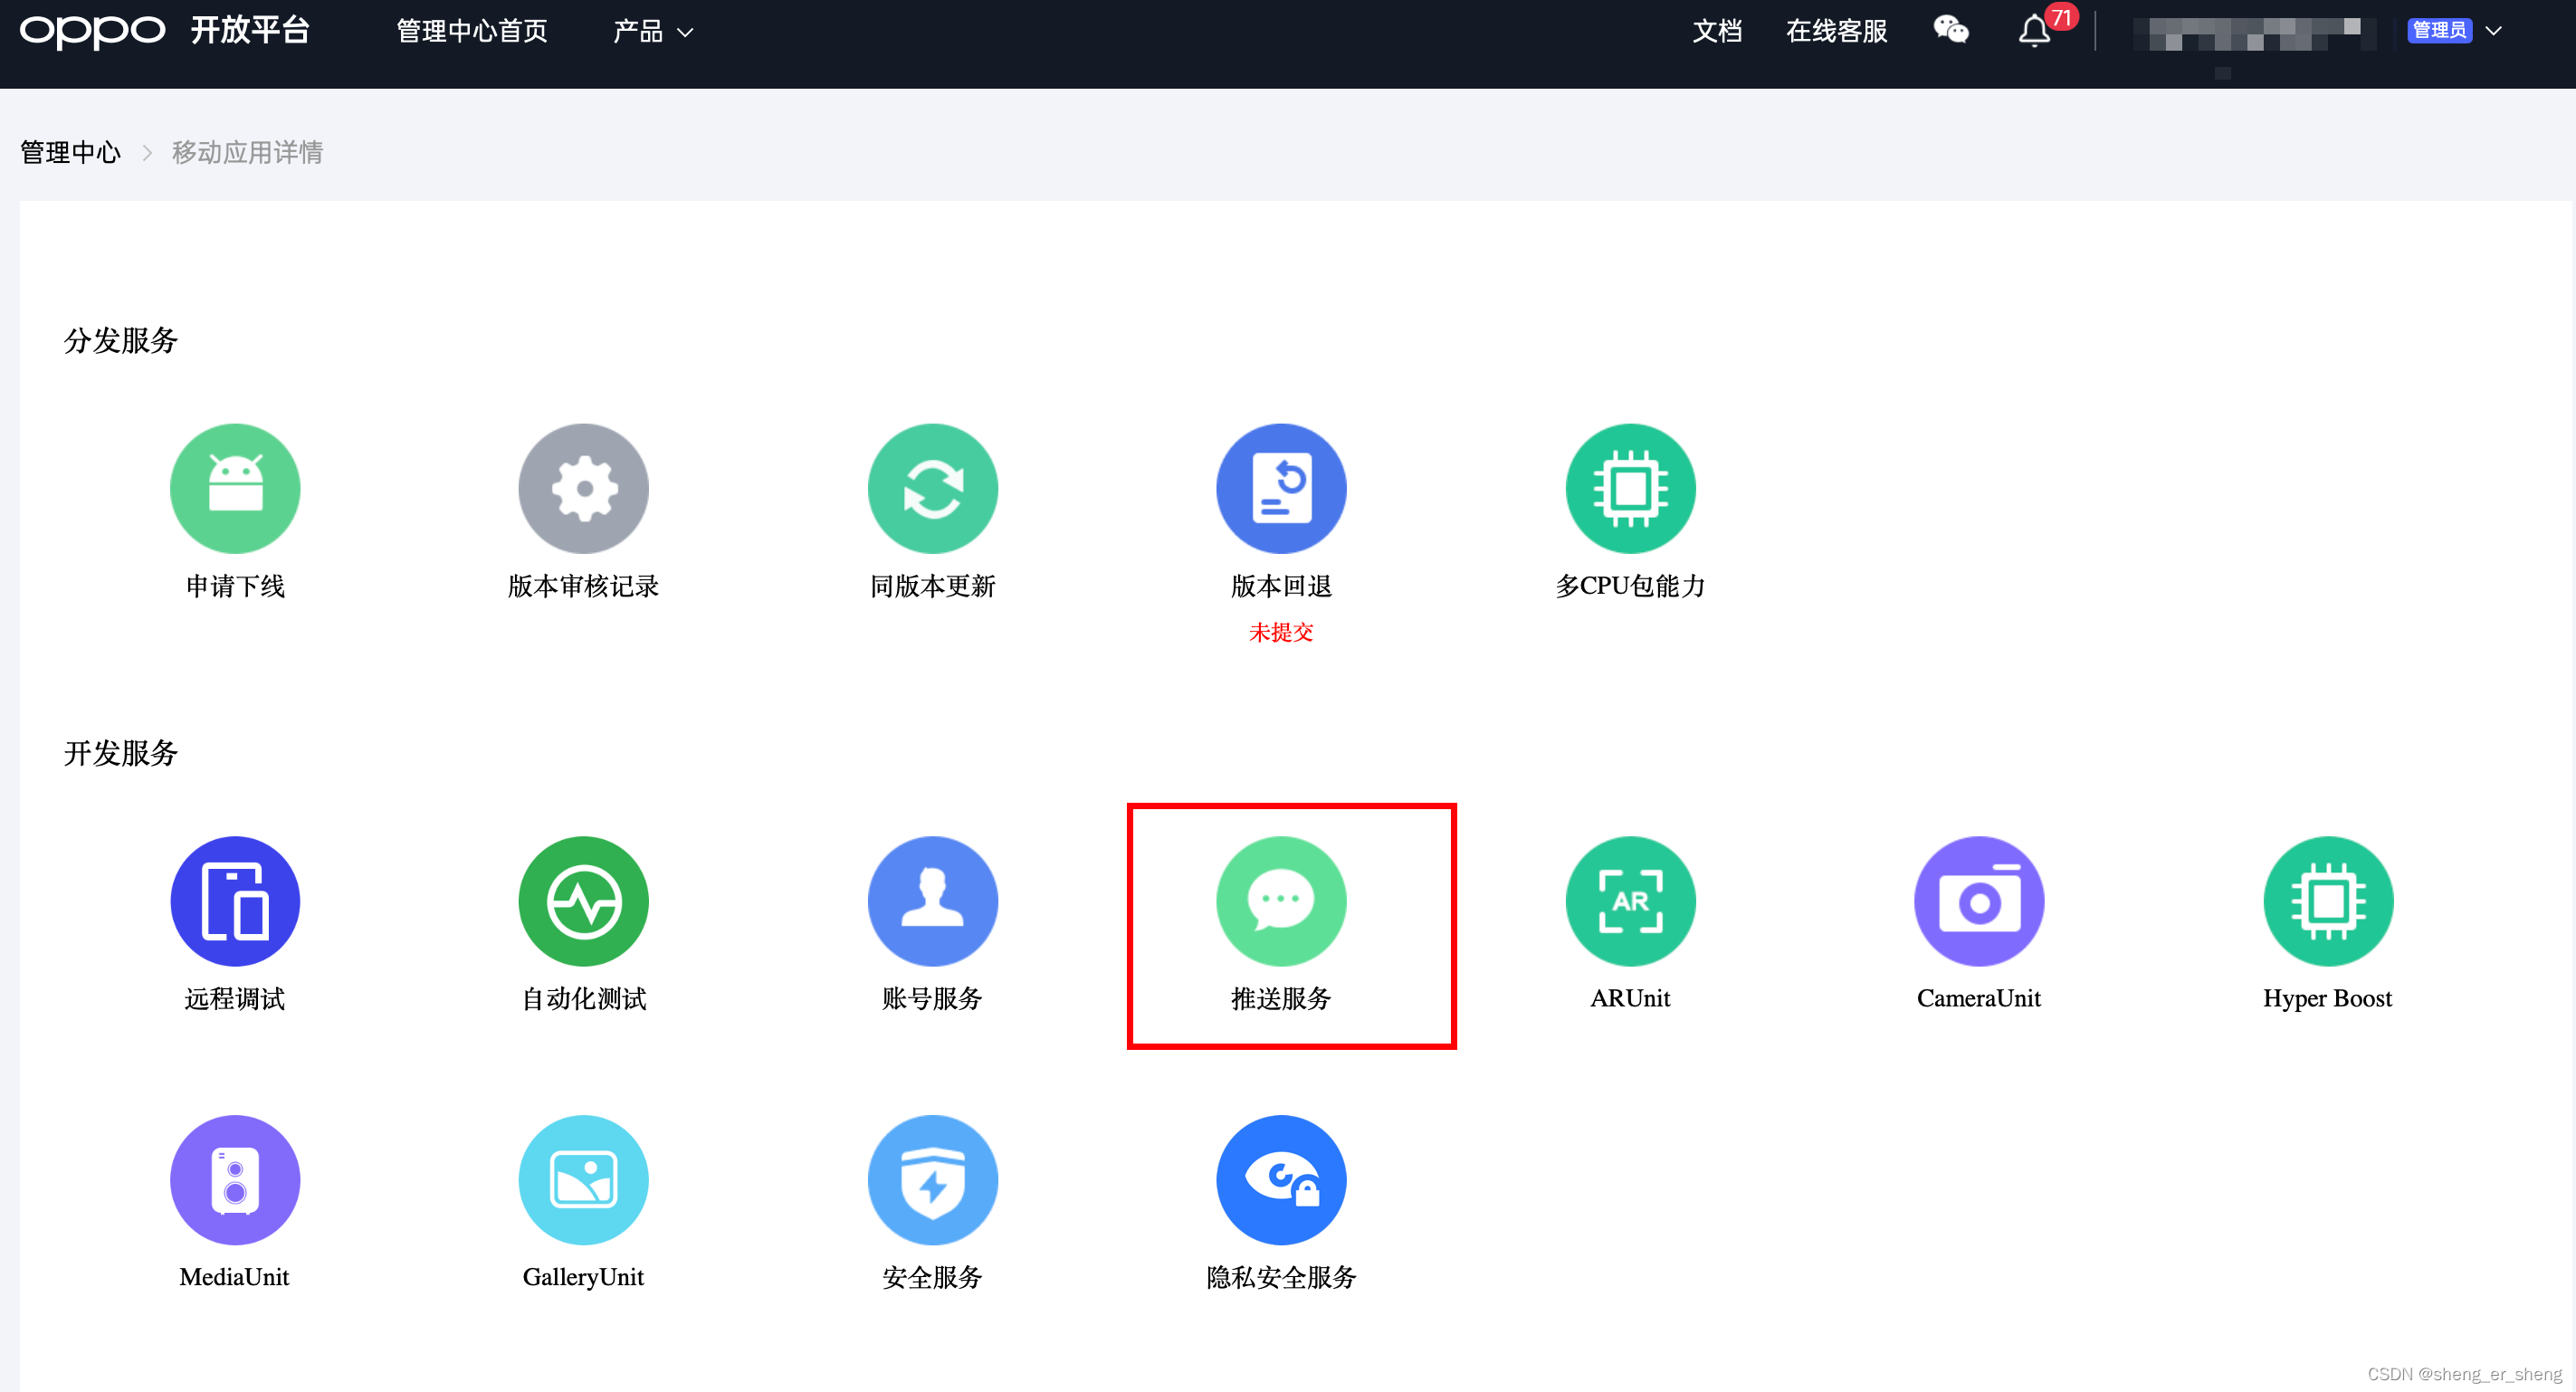The width and height of the screenshot is (2576, 1392).
Task: Click the 管理中心 breadcrumb link
Action: [x=70, y=152]
